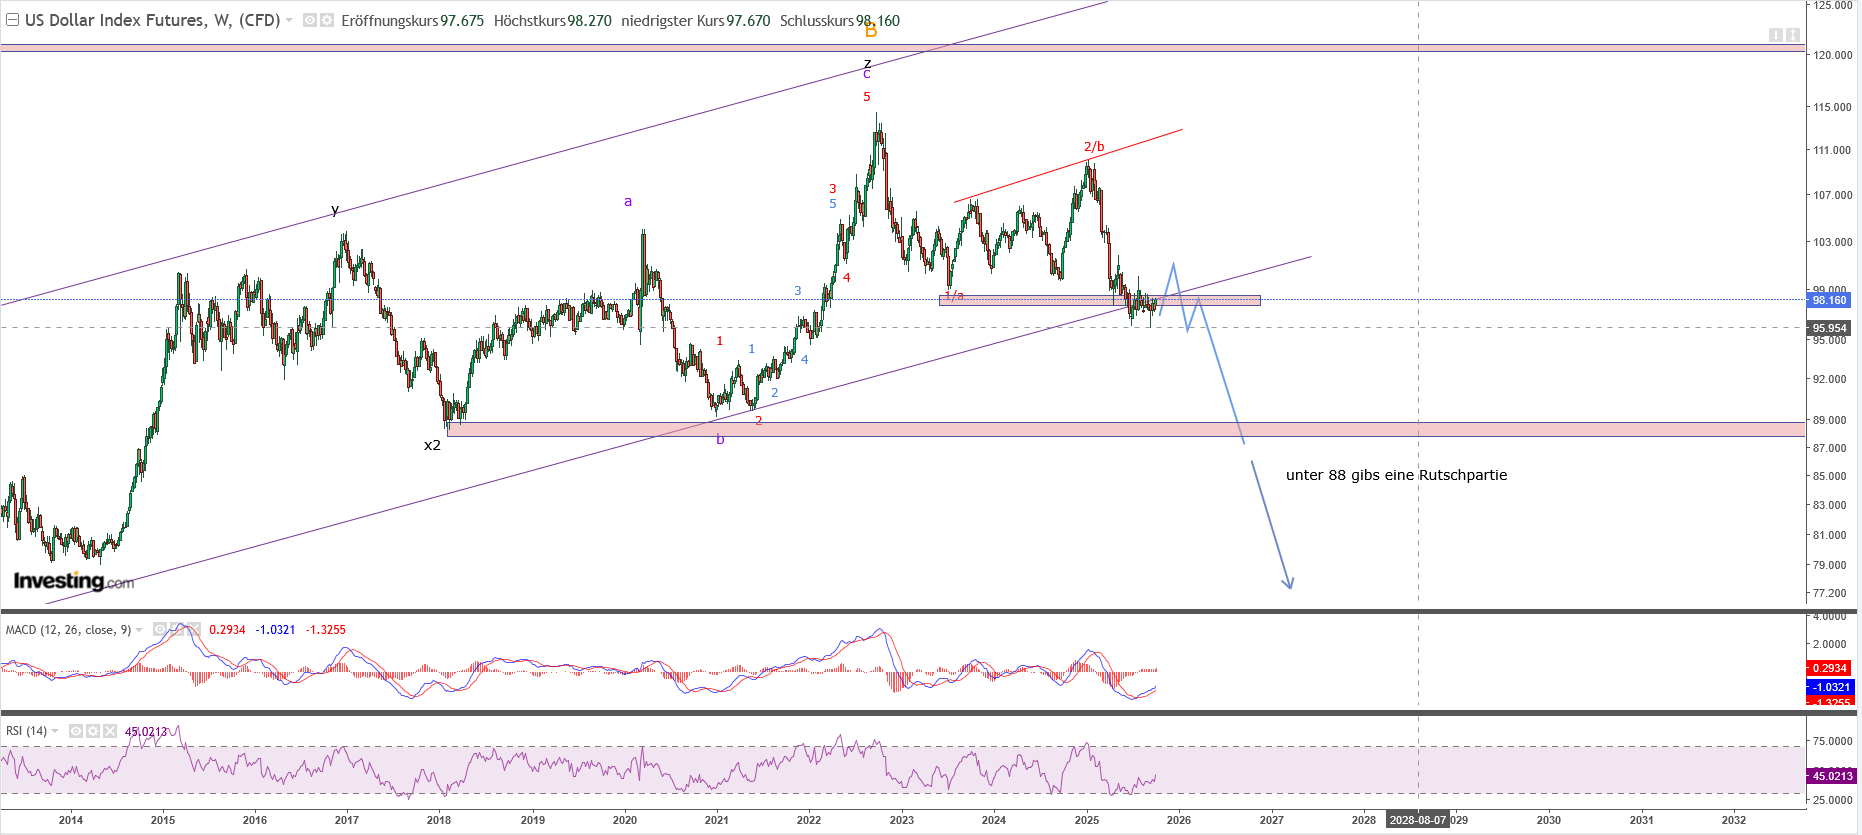Remove the RSI indicator with X icon

coord(110,731)
